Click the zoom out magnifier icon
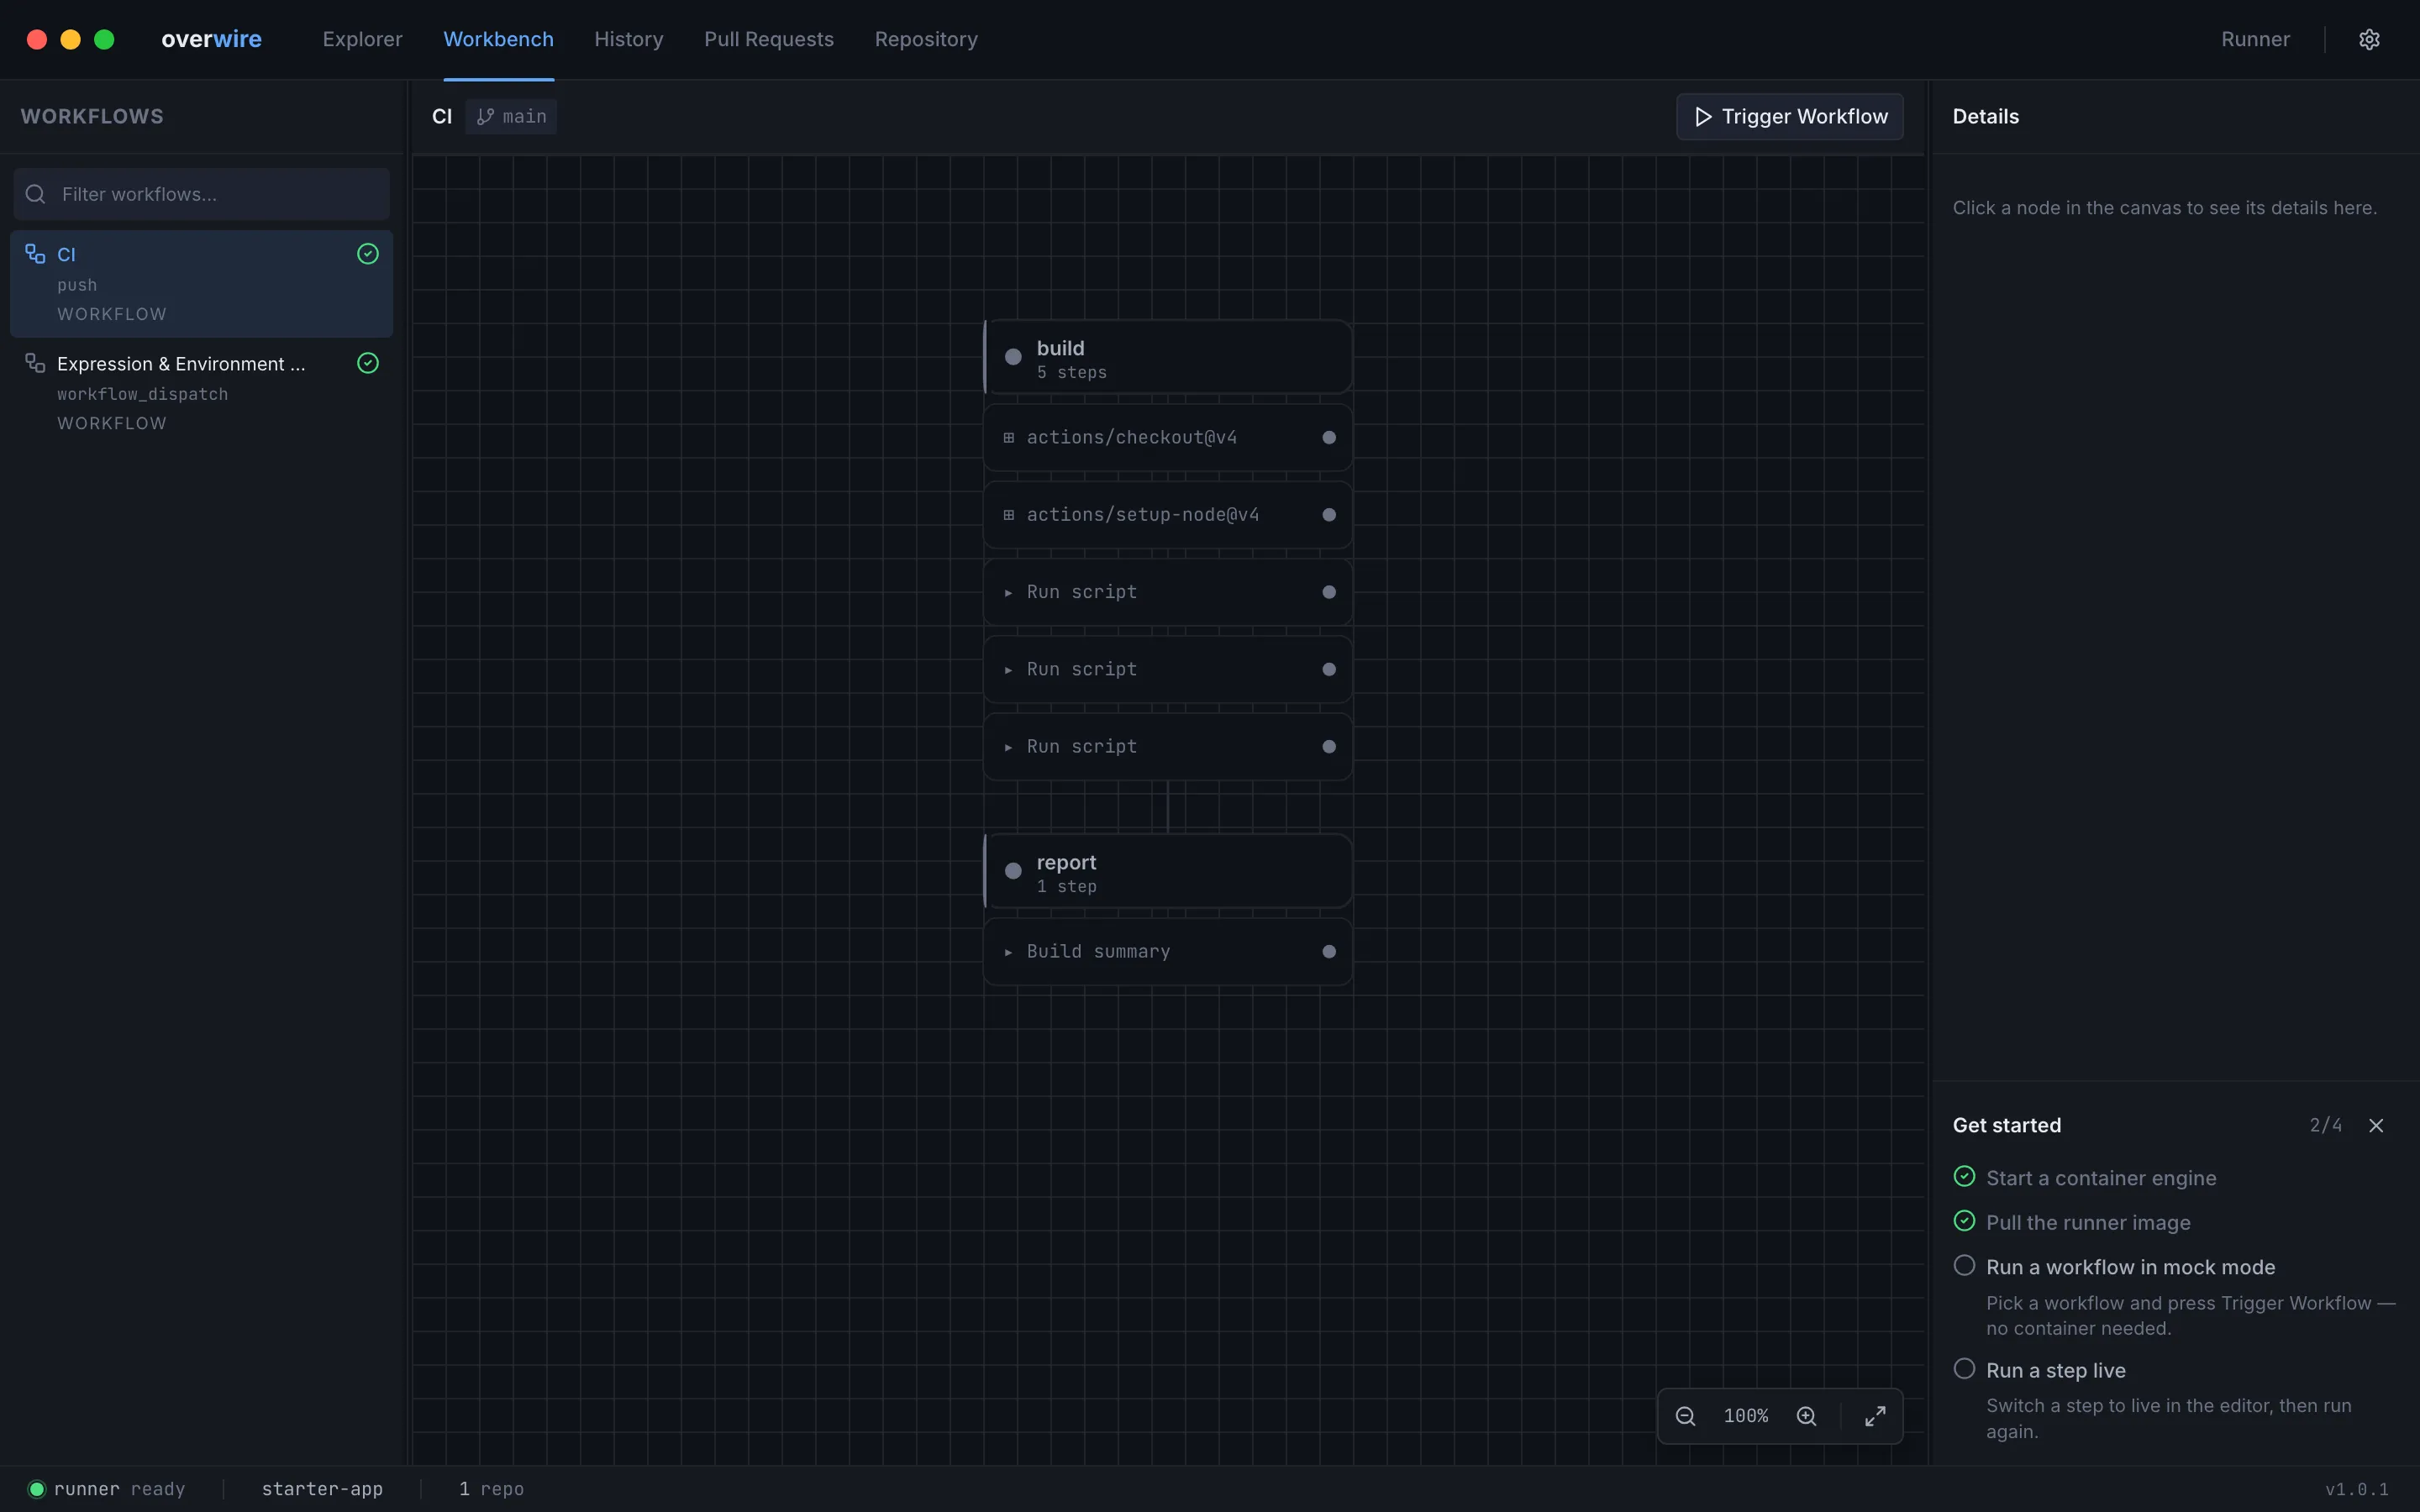The image size is (2420, 1512). click(1685, 1416)
